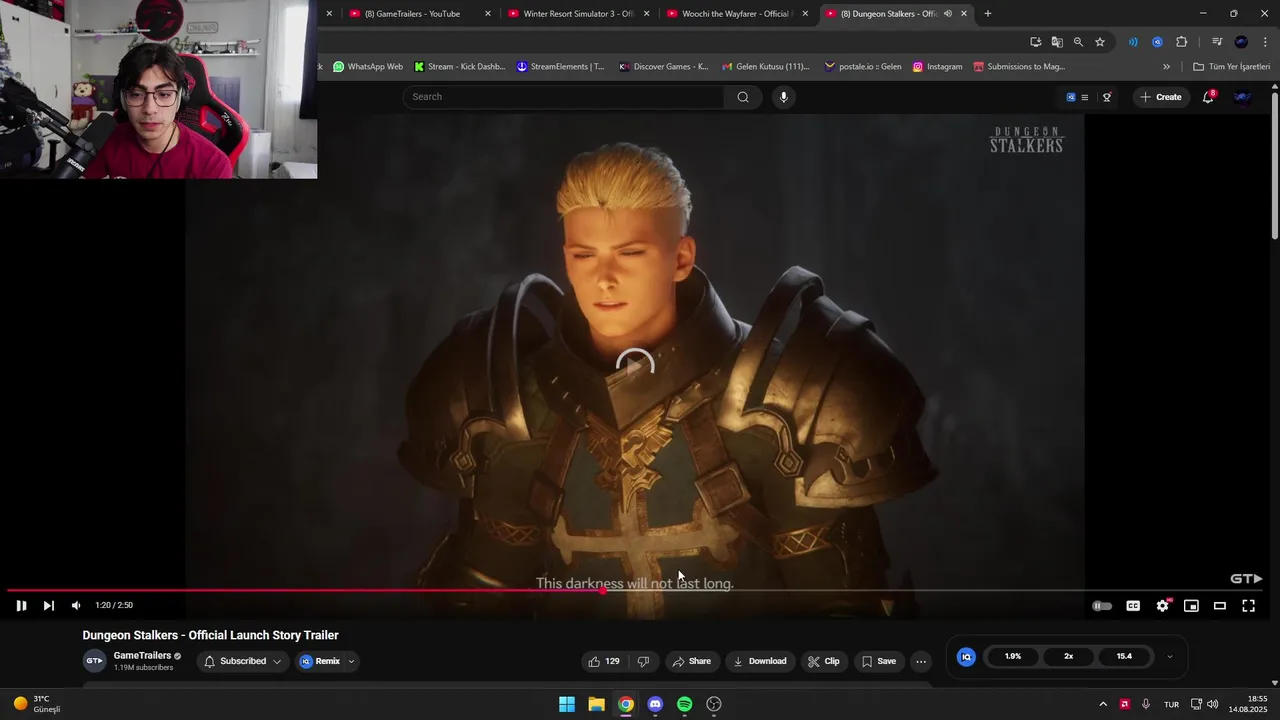Viewport: 1280px width, 720px height.
Task: Expand the vidIQ stats panel chevron
Action: pos(1170,657)
